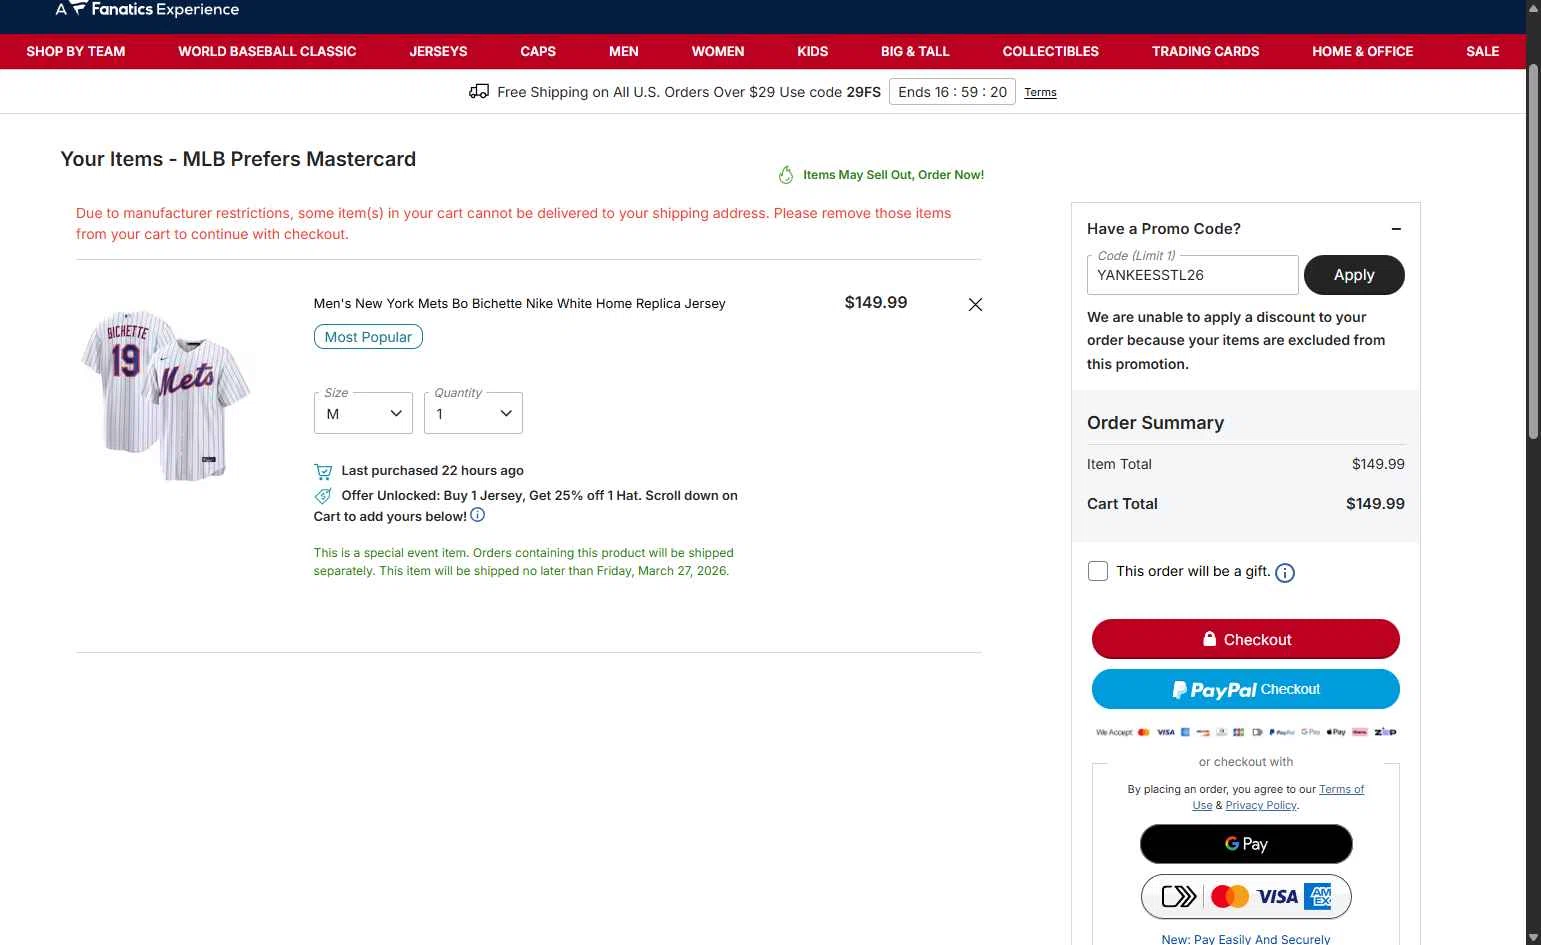Click the PayPal Checkout button
Screen dimensions: 1541x945
[x=1246, y=689]
